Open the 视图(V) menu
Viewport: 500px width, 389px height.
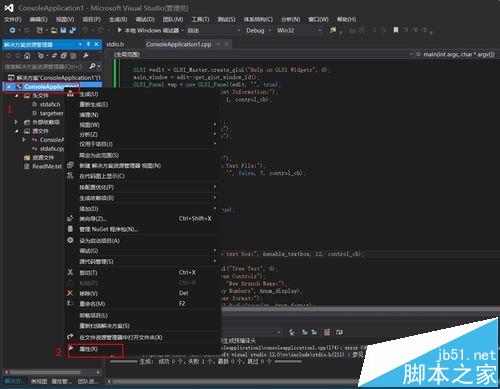[65, 20]
